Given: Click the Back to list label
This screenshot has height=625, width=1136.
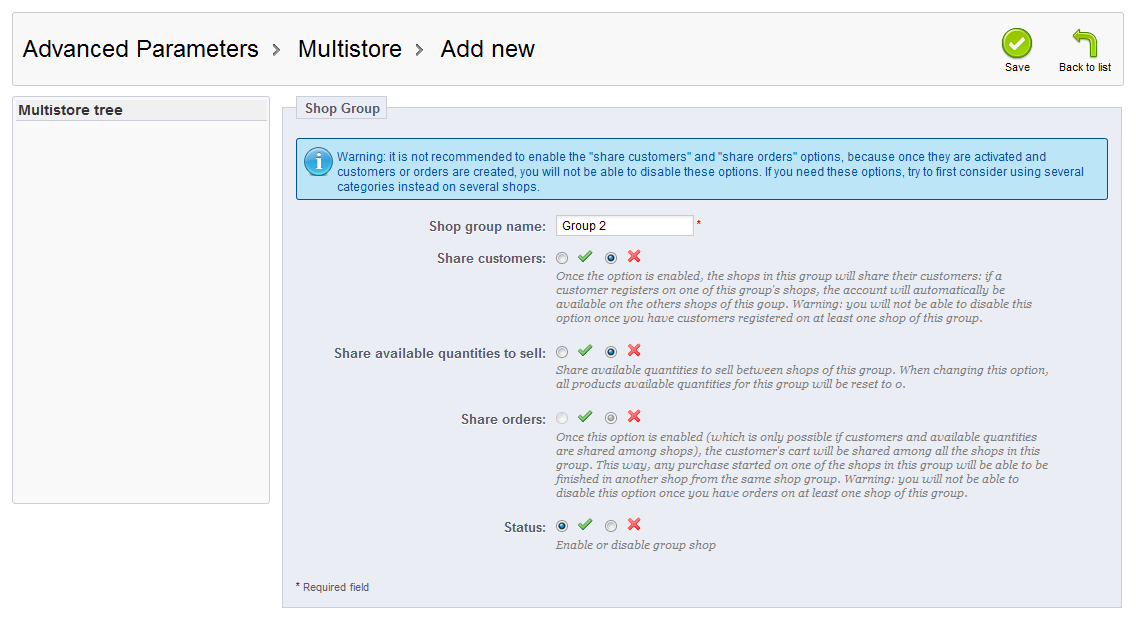Looking at the screenshot, I should [1085, 67].
